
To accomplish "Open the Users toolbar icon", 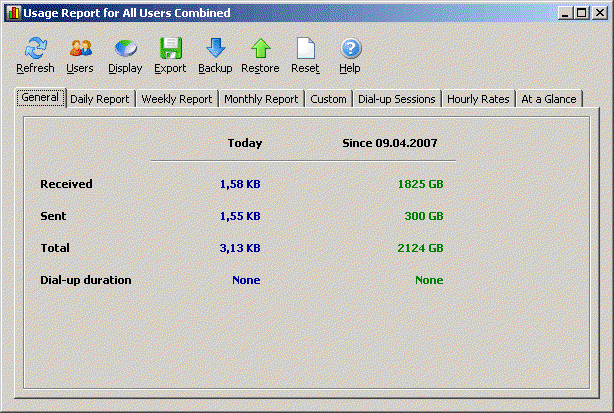I will click(80, 49).
